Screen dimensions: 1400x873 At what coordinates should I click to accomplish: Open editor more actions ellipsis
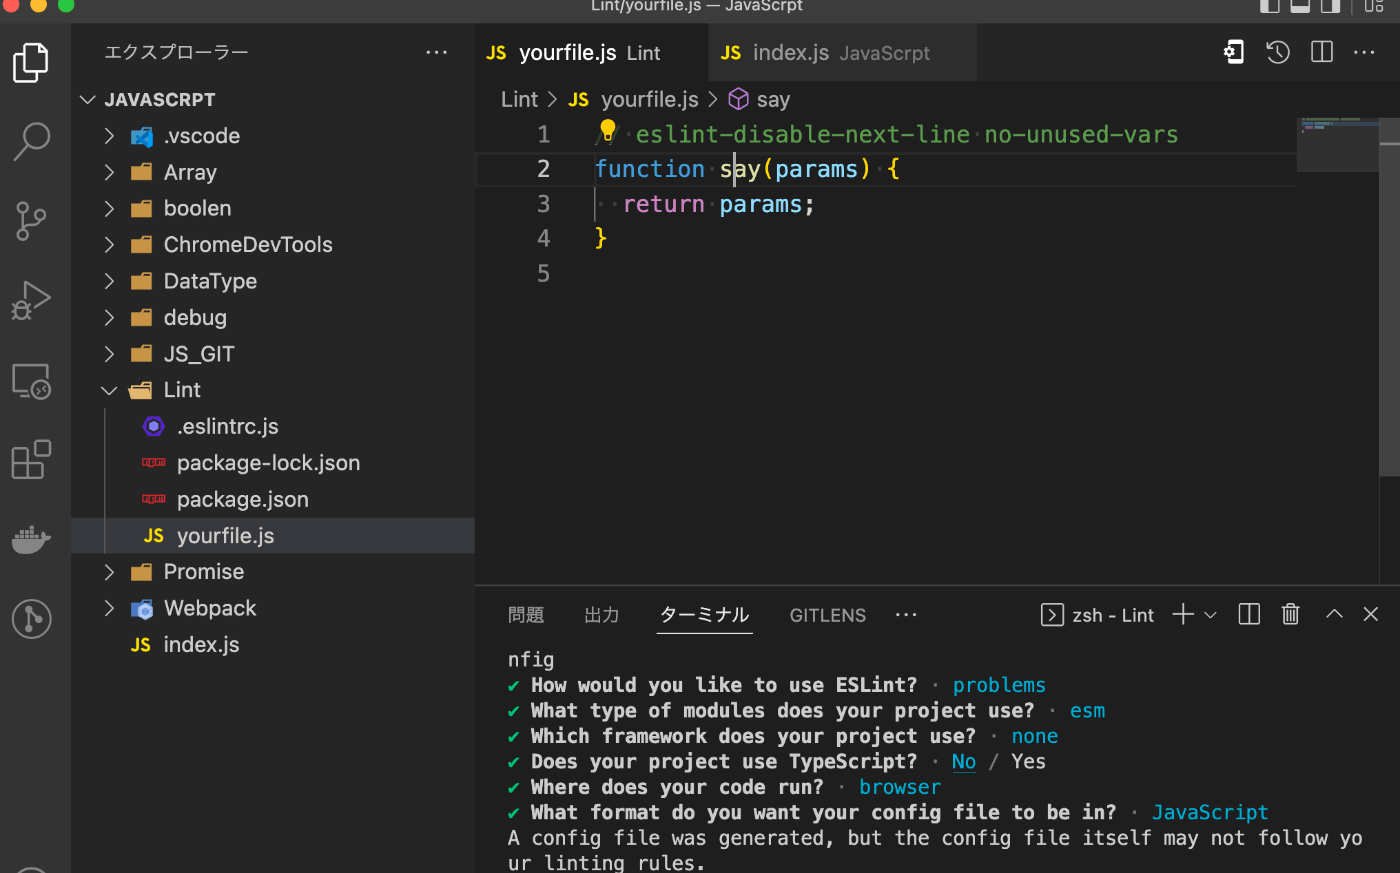[1364, 52]
